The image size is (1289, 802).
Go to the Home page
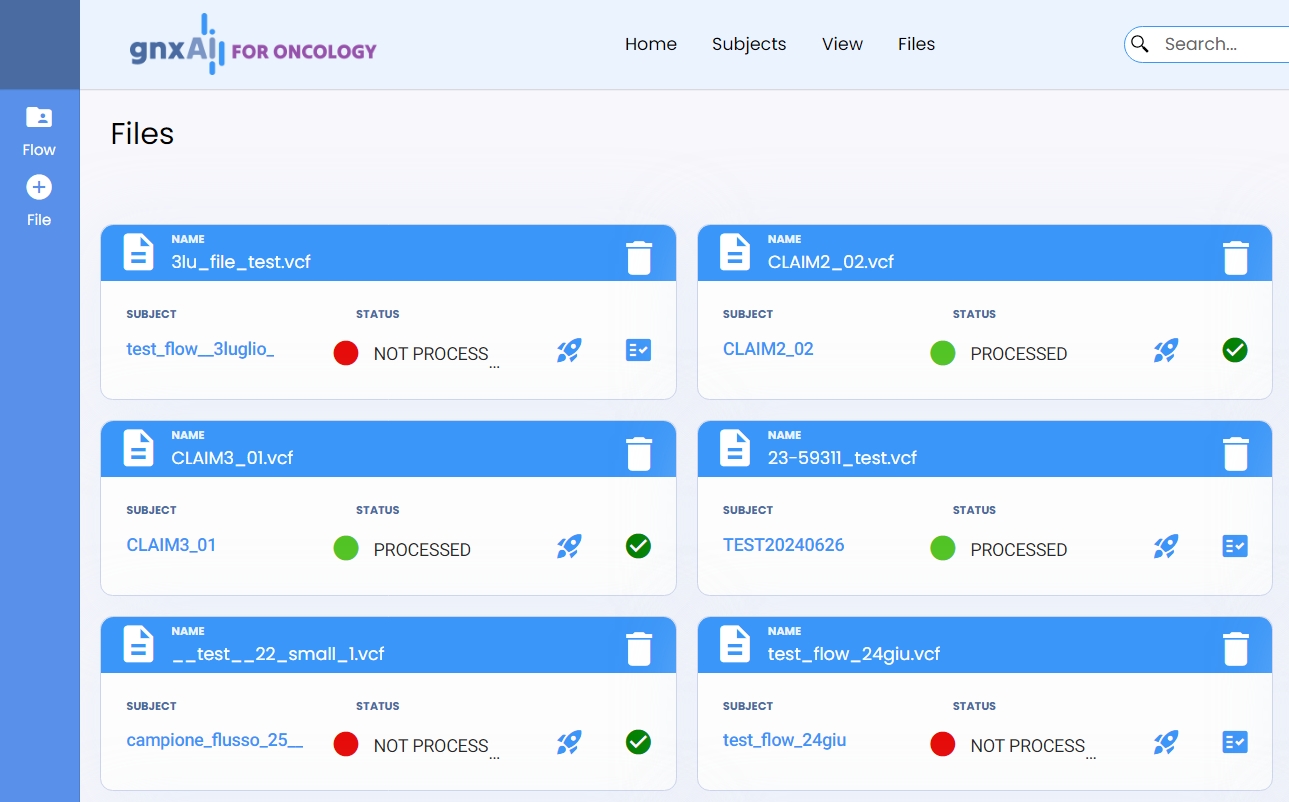pos(650,44)
